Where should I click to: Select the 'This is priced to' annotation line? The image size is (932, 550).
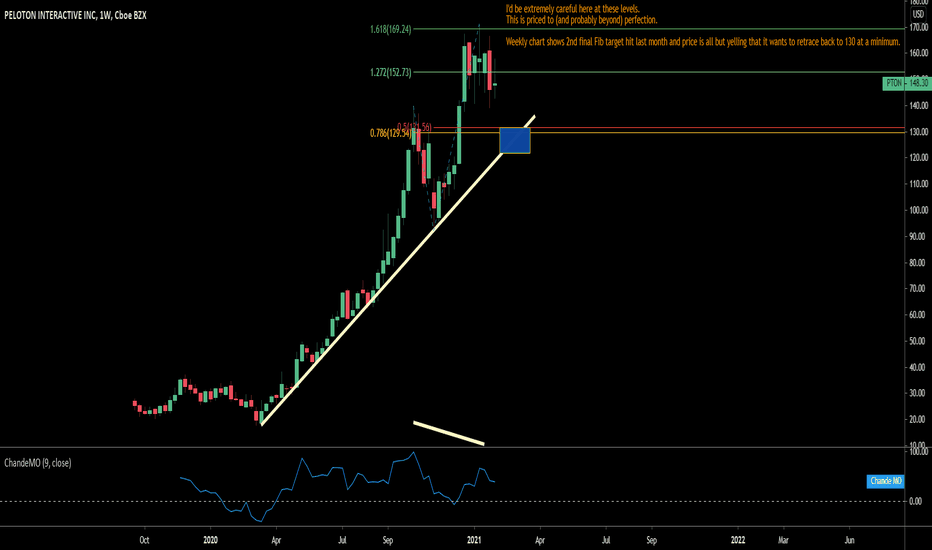[581, 20]
